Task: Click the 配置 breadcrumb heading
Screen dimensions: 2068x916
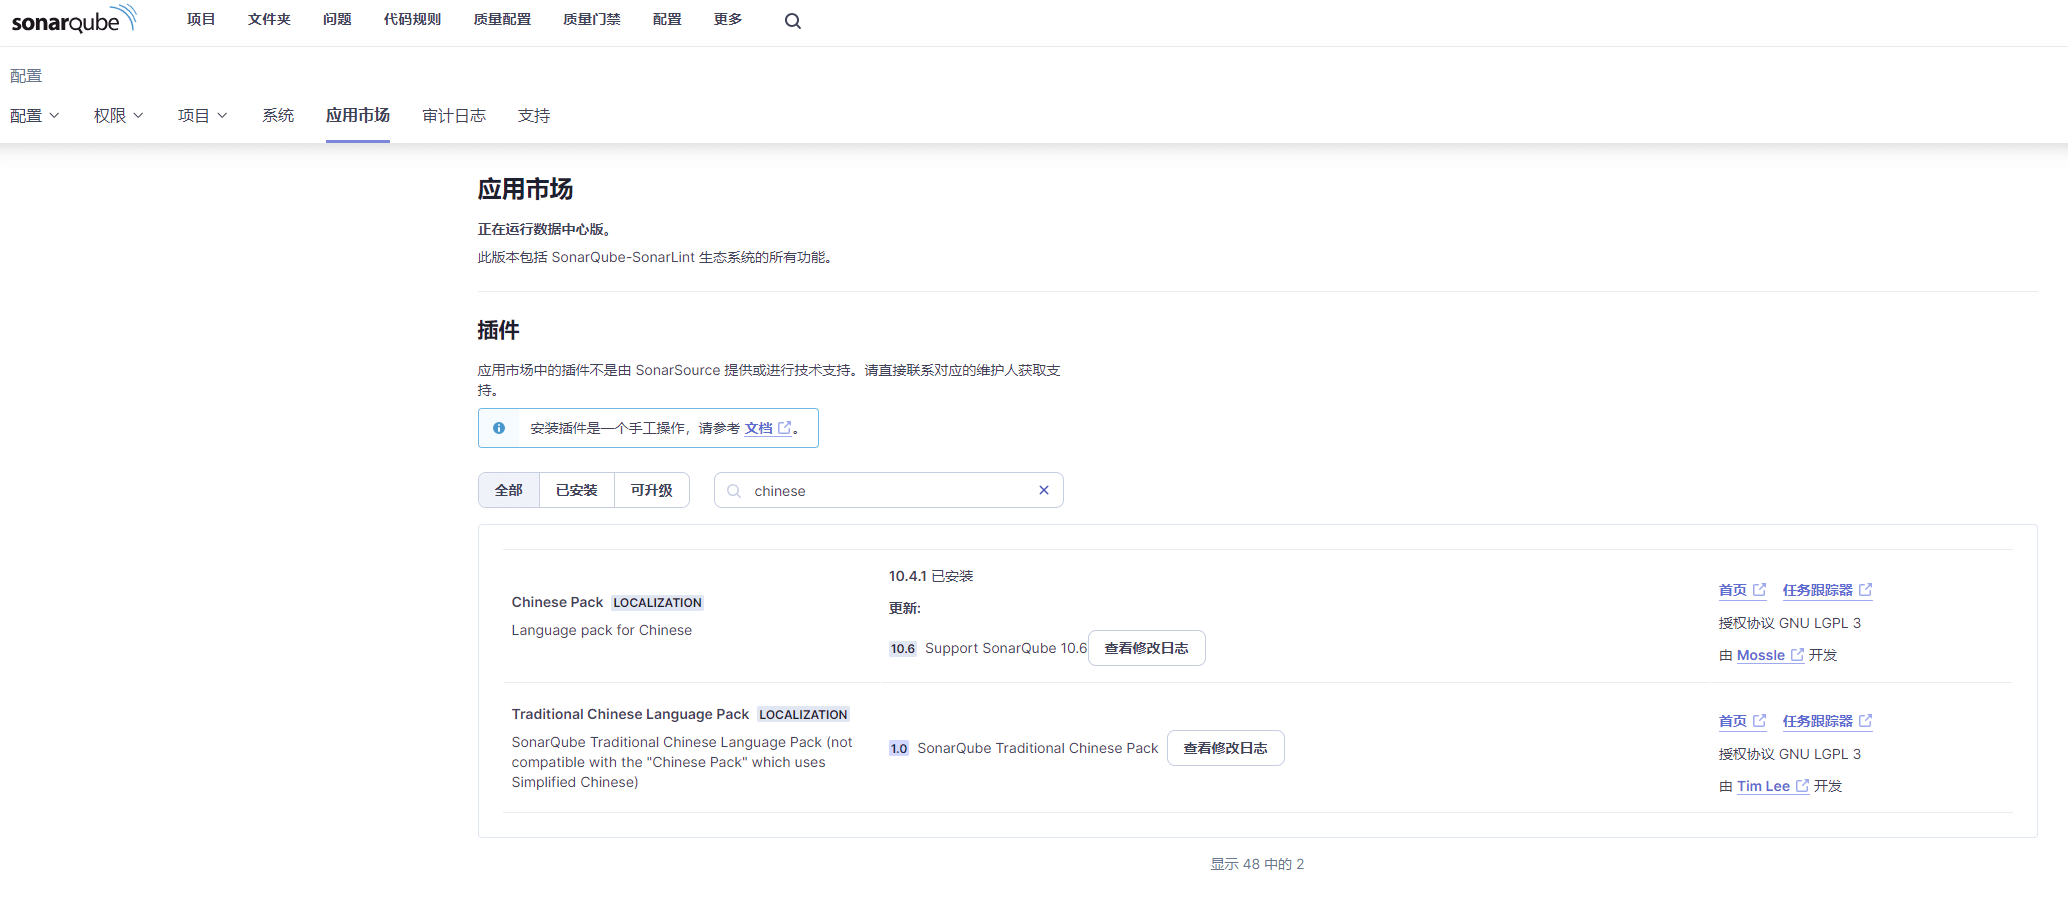Action: [x=26, y=76]
